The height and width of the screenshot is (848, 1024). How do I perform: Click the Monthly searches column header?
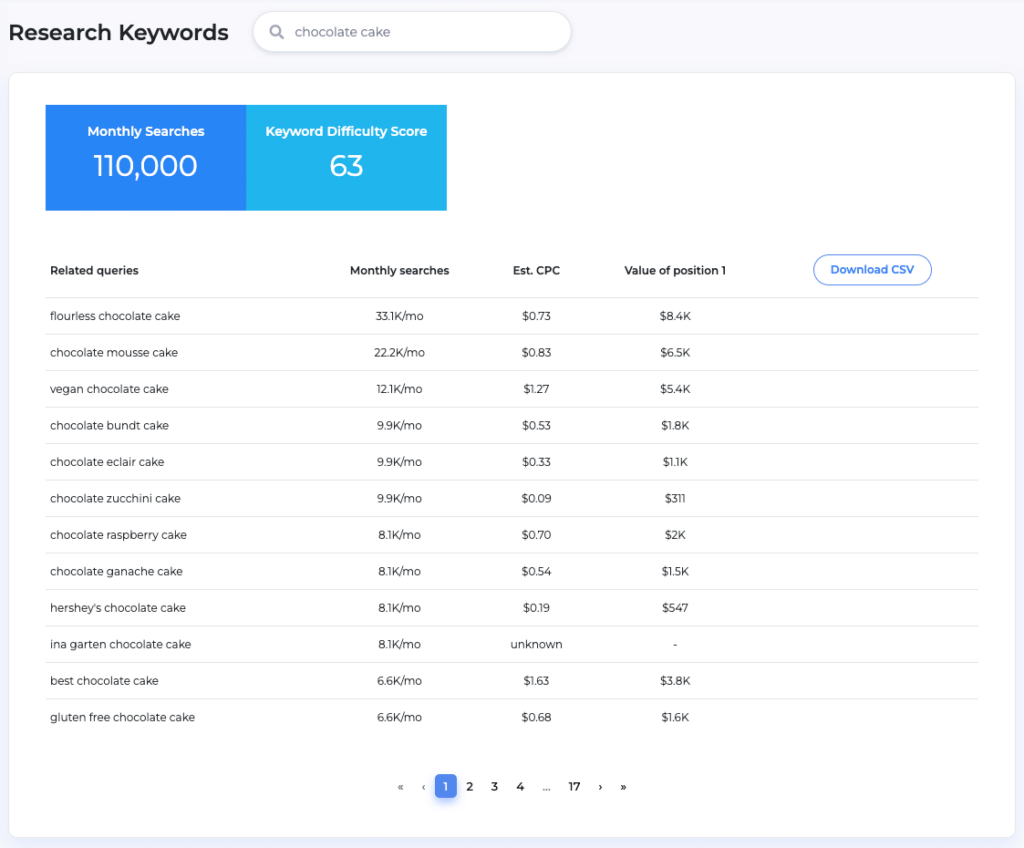point(399,270)
